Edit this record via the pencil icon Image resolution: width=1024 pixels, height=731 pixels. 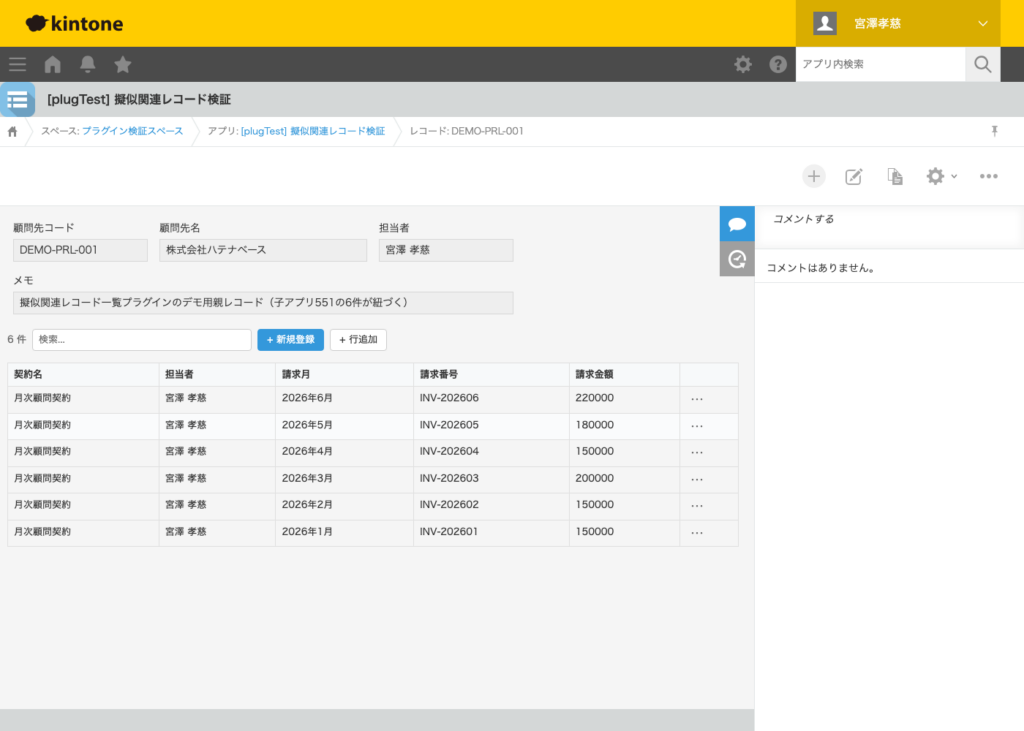point(854,176)
